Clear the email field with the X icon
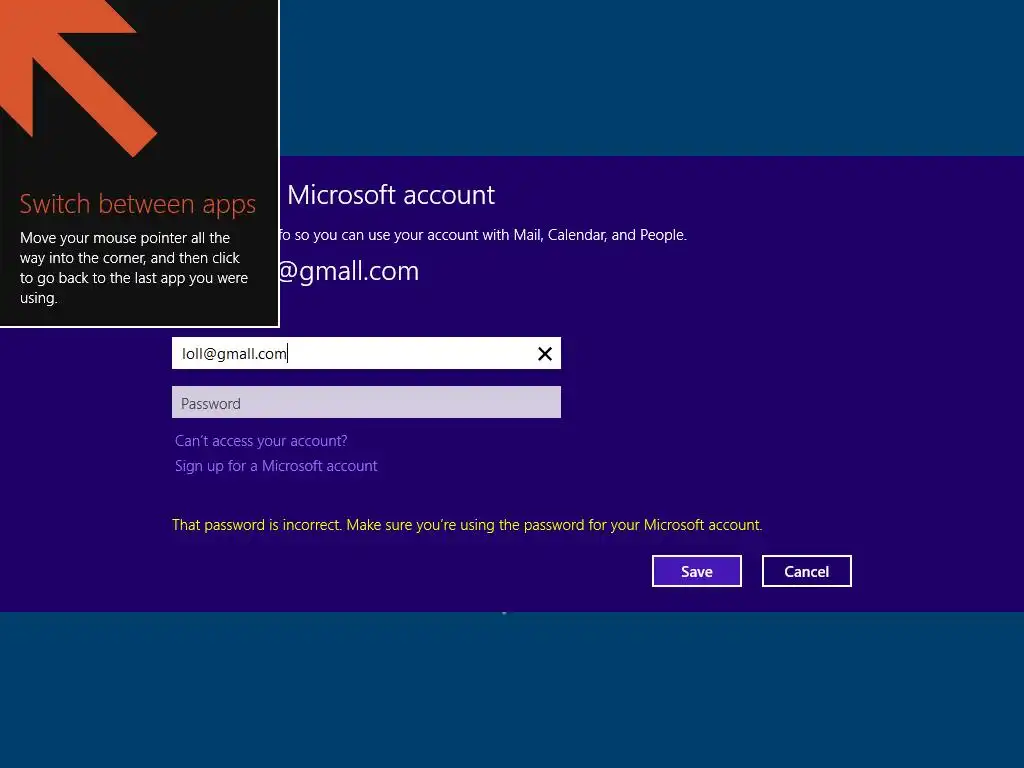The width and height of the screenshot is (1024, 768). coord(545,354)
